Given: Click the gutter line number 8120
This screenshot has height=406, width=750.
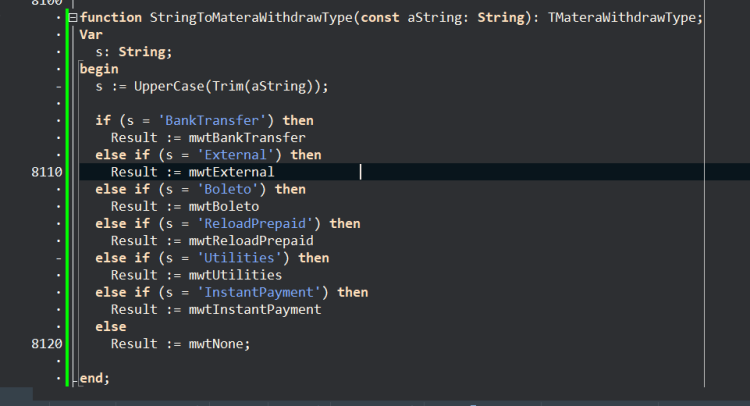Looking at the screenshot, I should pyautogui.click(x=47, y=344).
